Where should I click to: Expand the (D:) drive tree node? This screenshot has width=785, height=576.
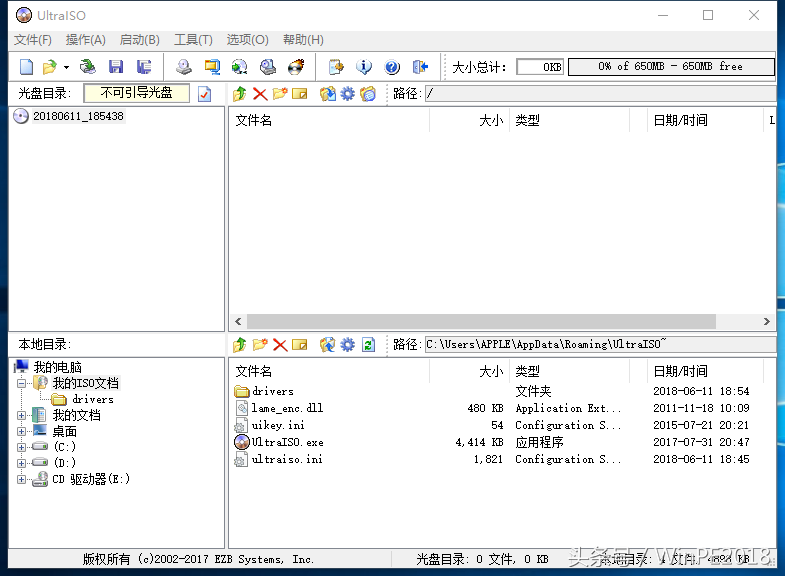point(22,463)
